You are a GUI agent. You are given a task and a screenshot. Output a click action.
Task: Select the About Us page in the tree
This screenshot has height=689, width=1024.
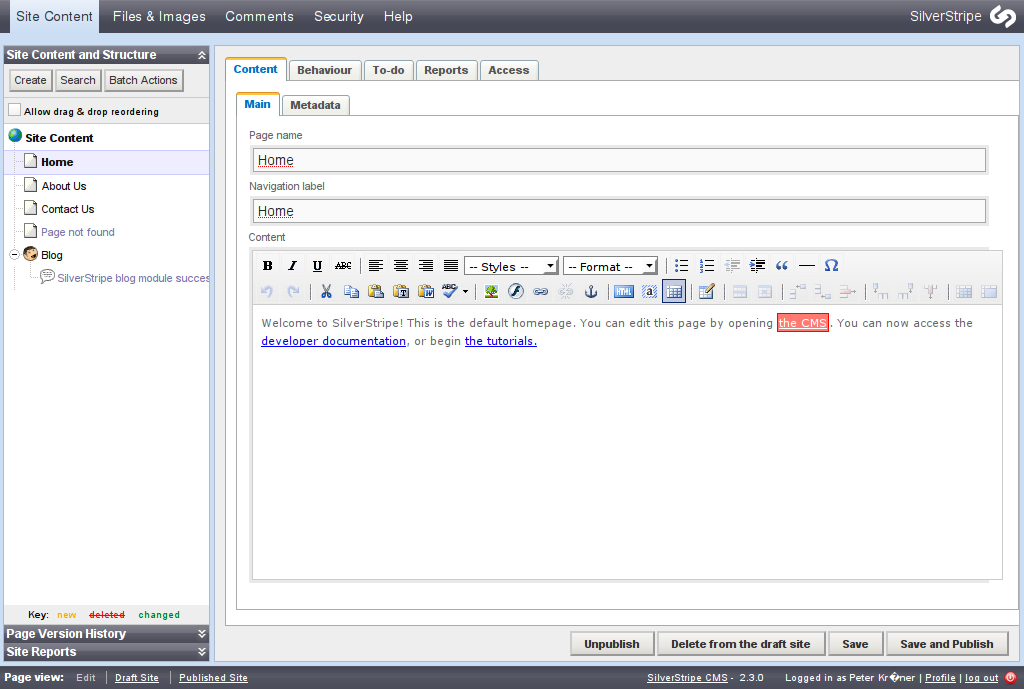tap(64, 186)
